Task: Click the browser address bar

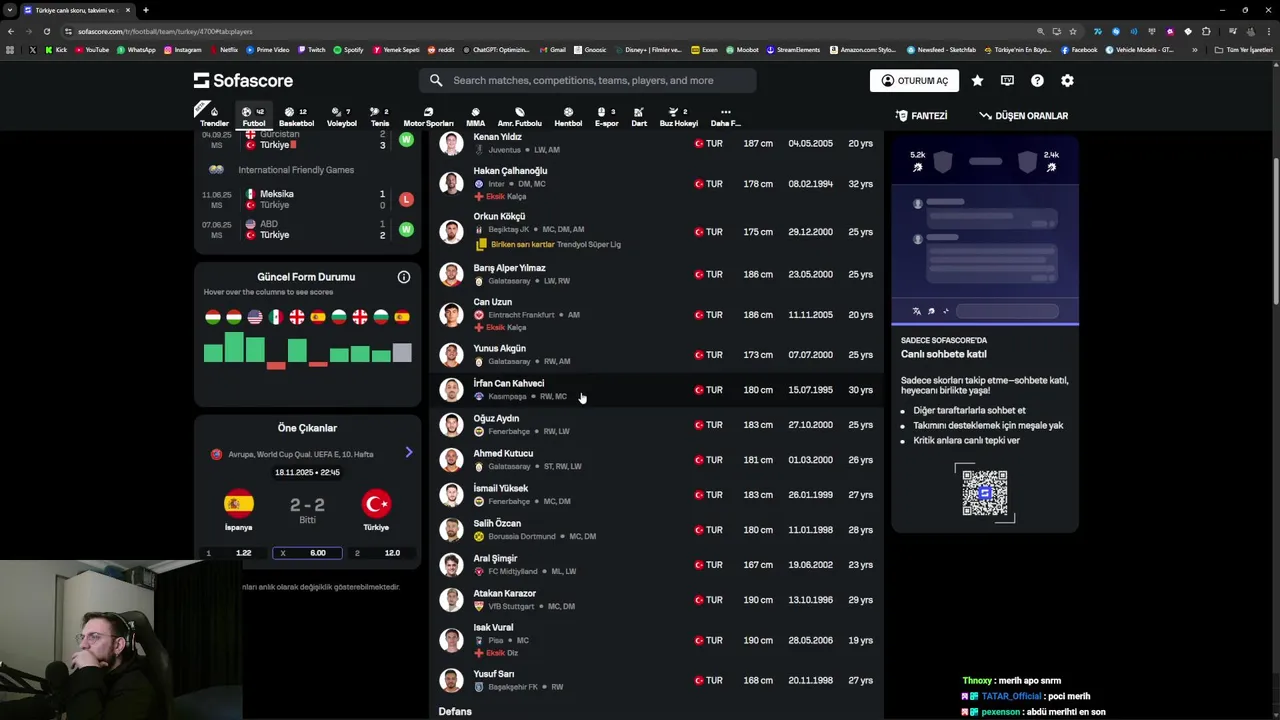Action: pos(550,31)
